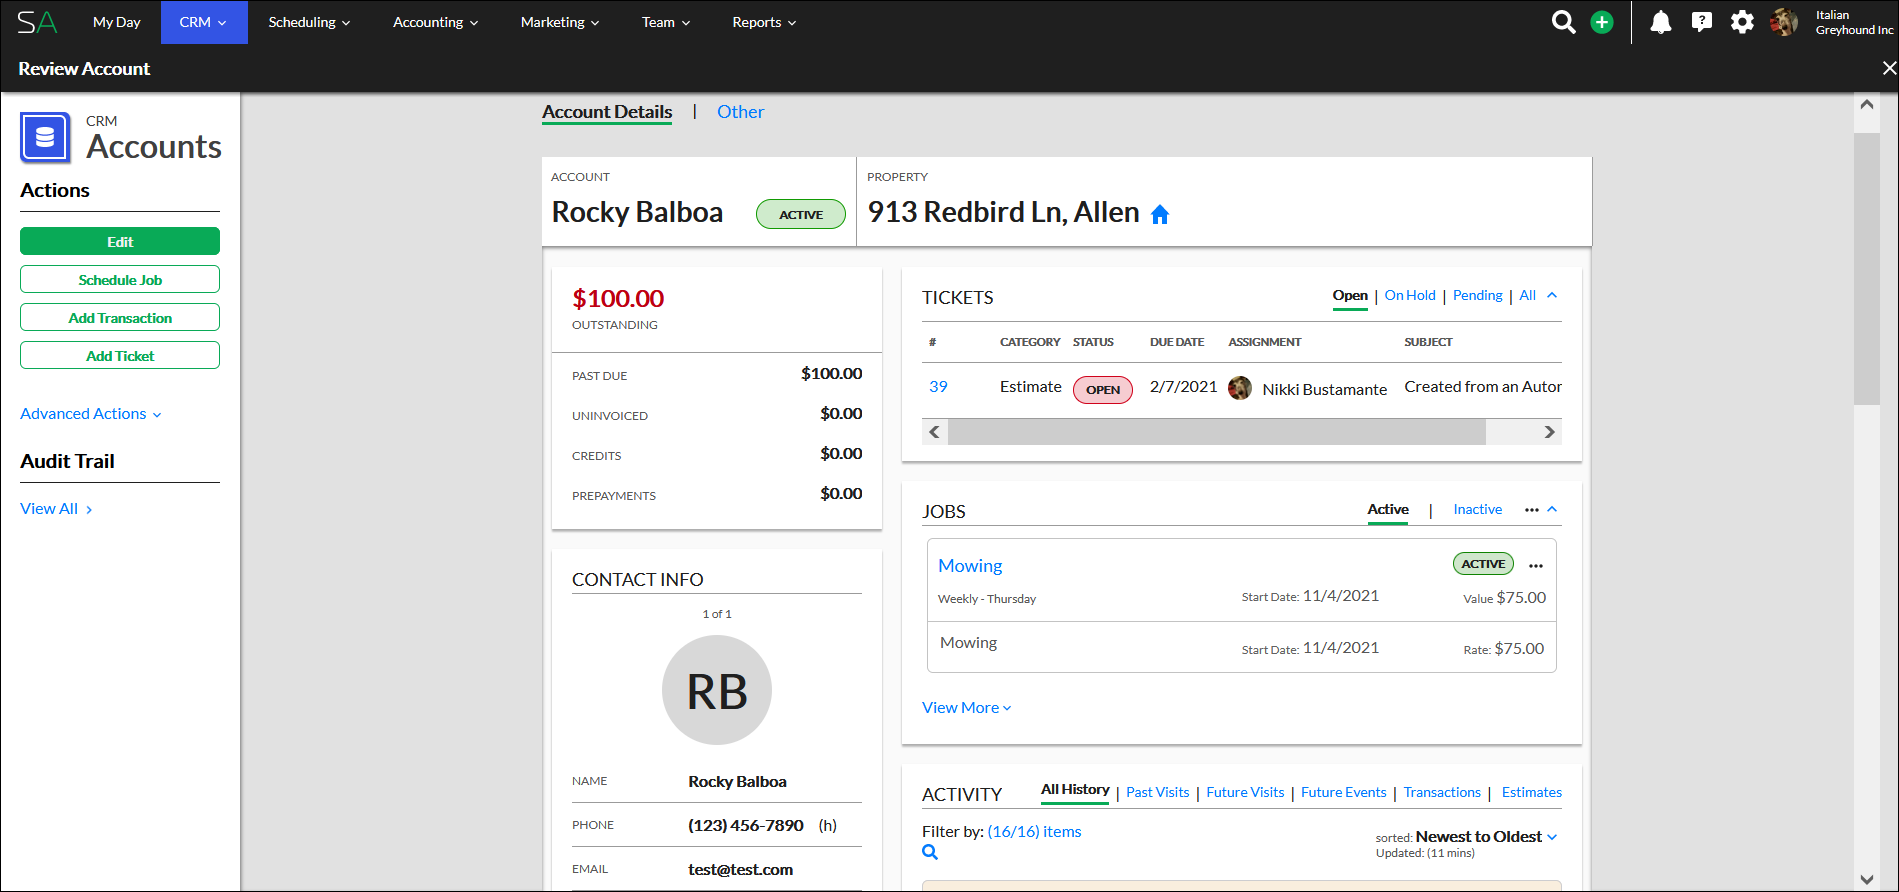Screen dimensions: 1899x892
Task: Click the green plus quick-add icon
Action: [x=1602, y=22]
